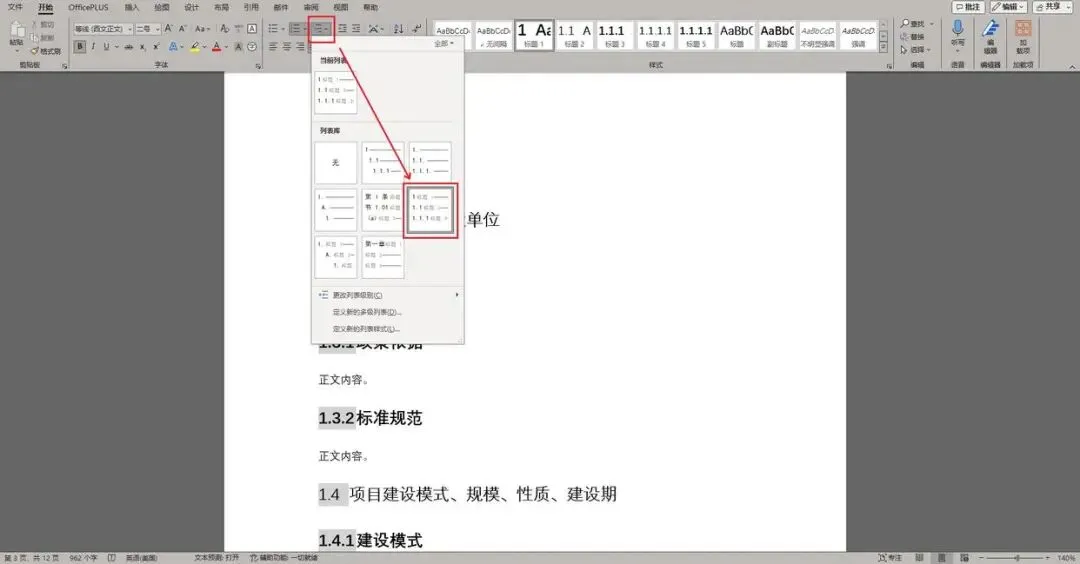Open the font name combo box
The width and height of the screenshot is (1080, 564).
point(103,29)
